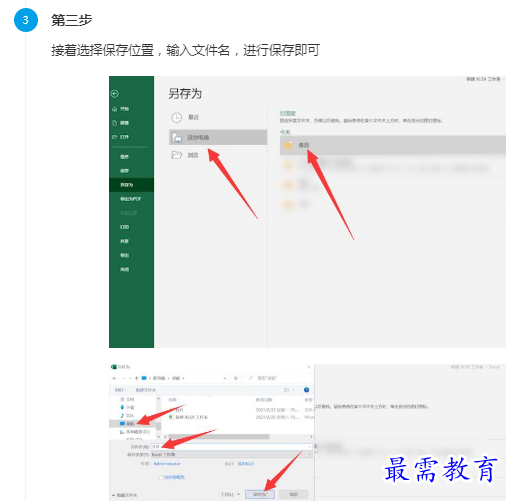Screen dimensions: 506x501
Task: Select the New (新建) item in green sidebar
Action: click(121, 123)
